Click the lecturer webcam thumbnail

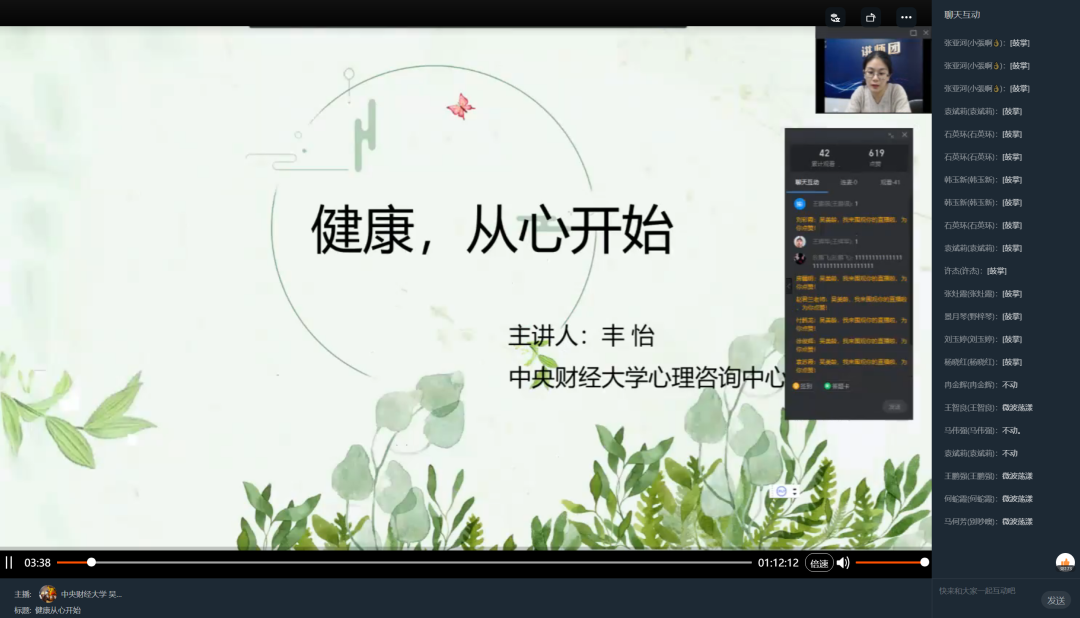point(873,76)
